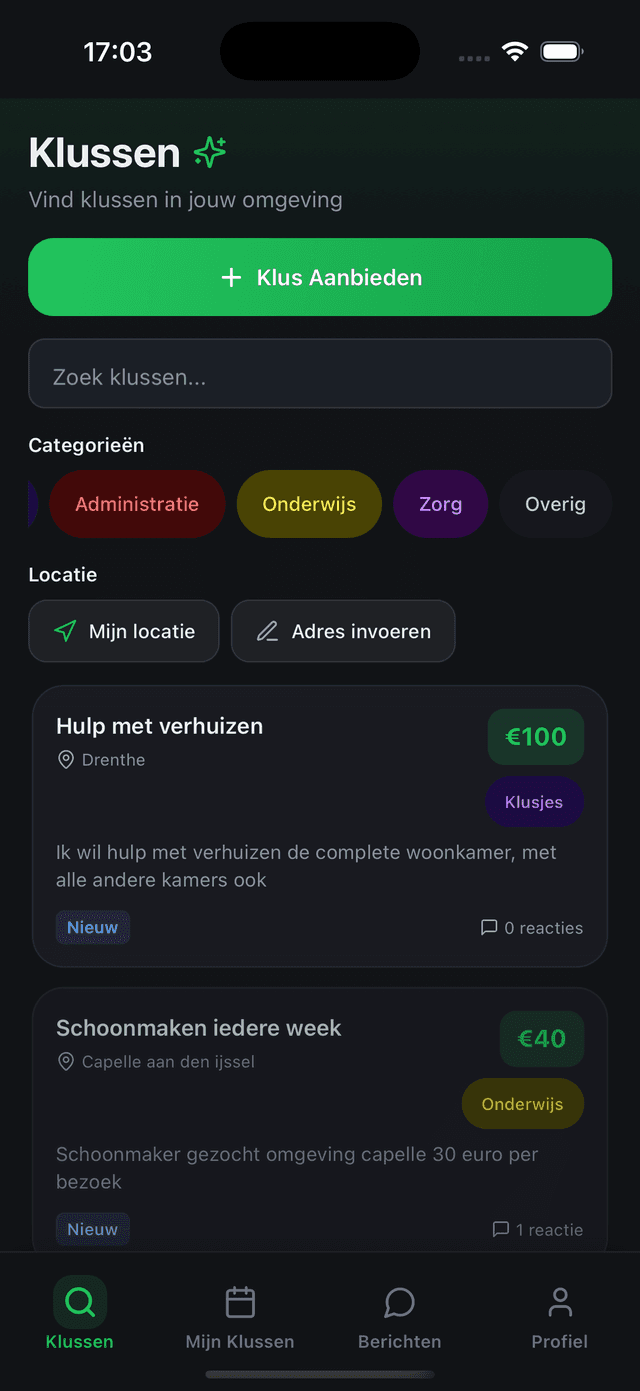Open the speech bubble Berichten icon
Screen dimensions: 640x1391
(x=399, y=1300)
